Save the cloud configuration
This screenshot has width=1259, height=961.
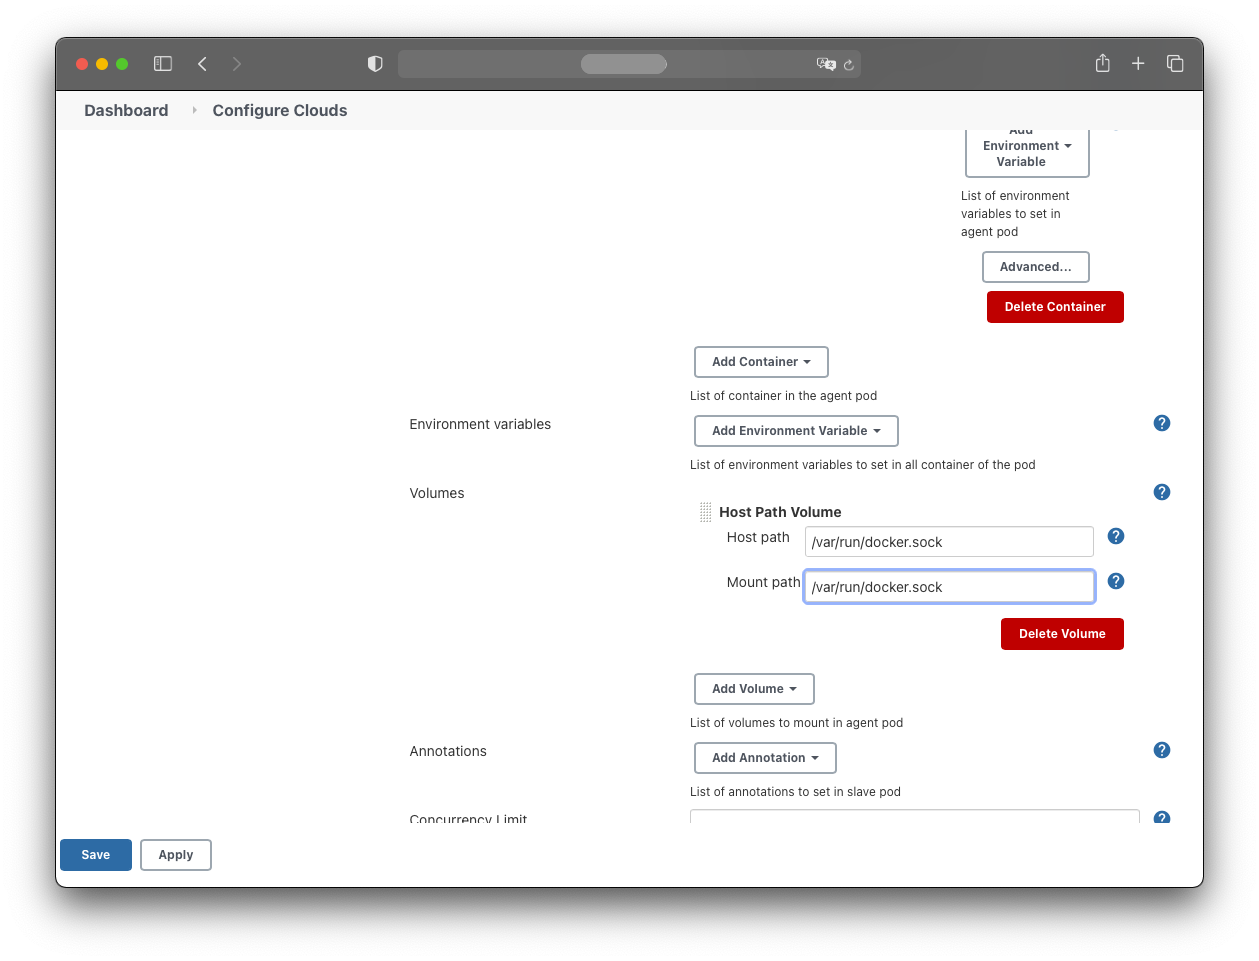pos(96,855)
